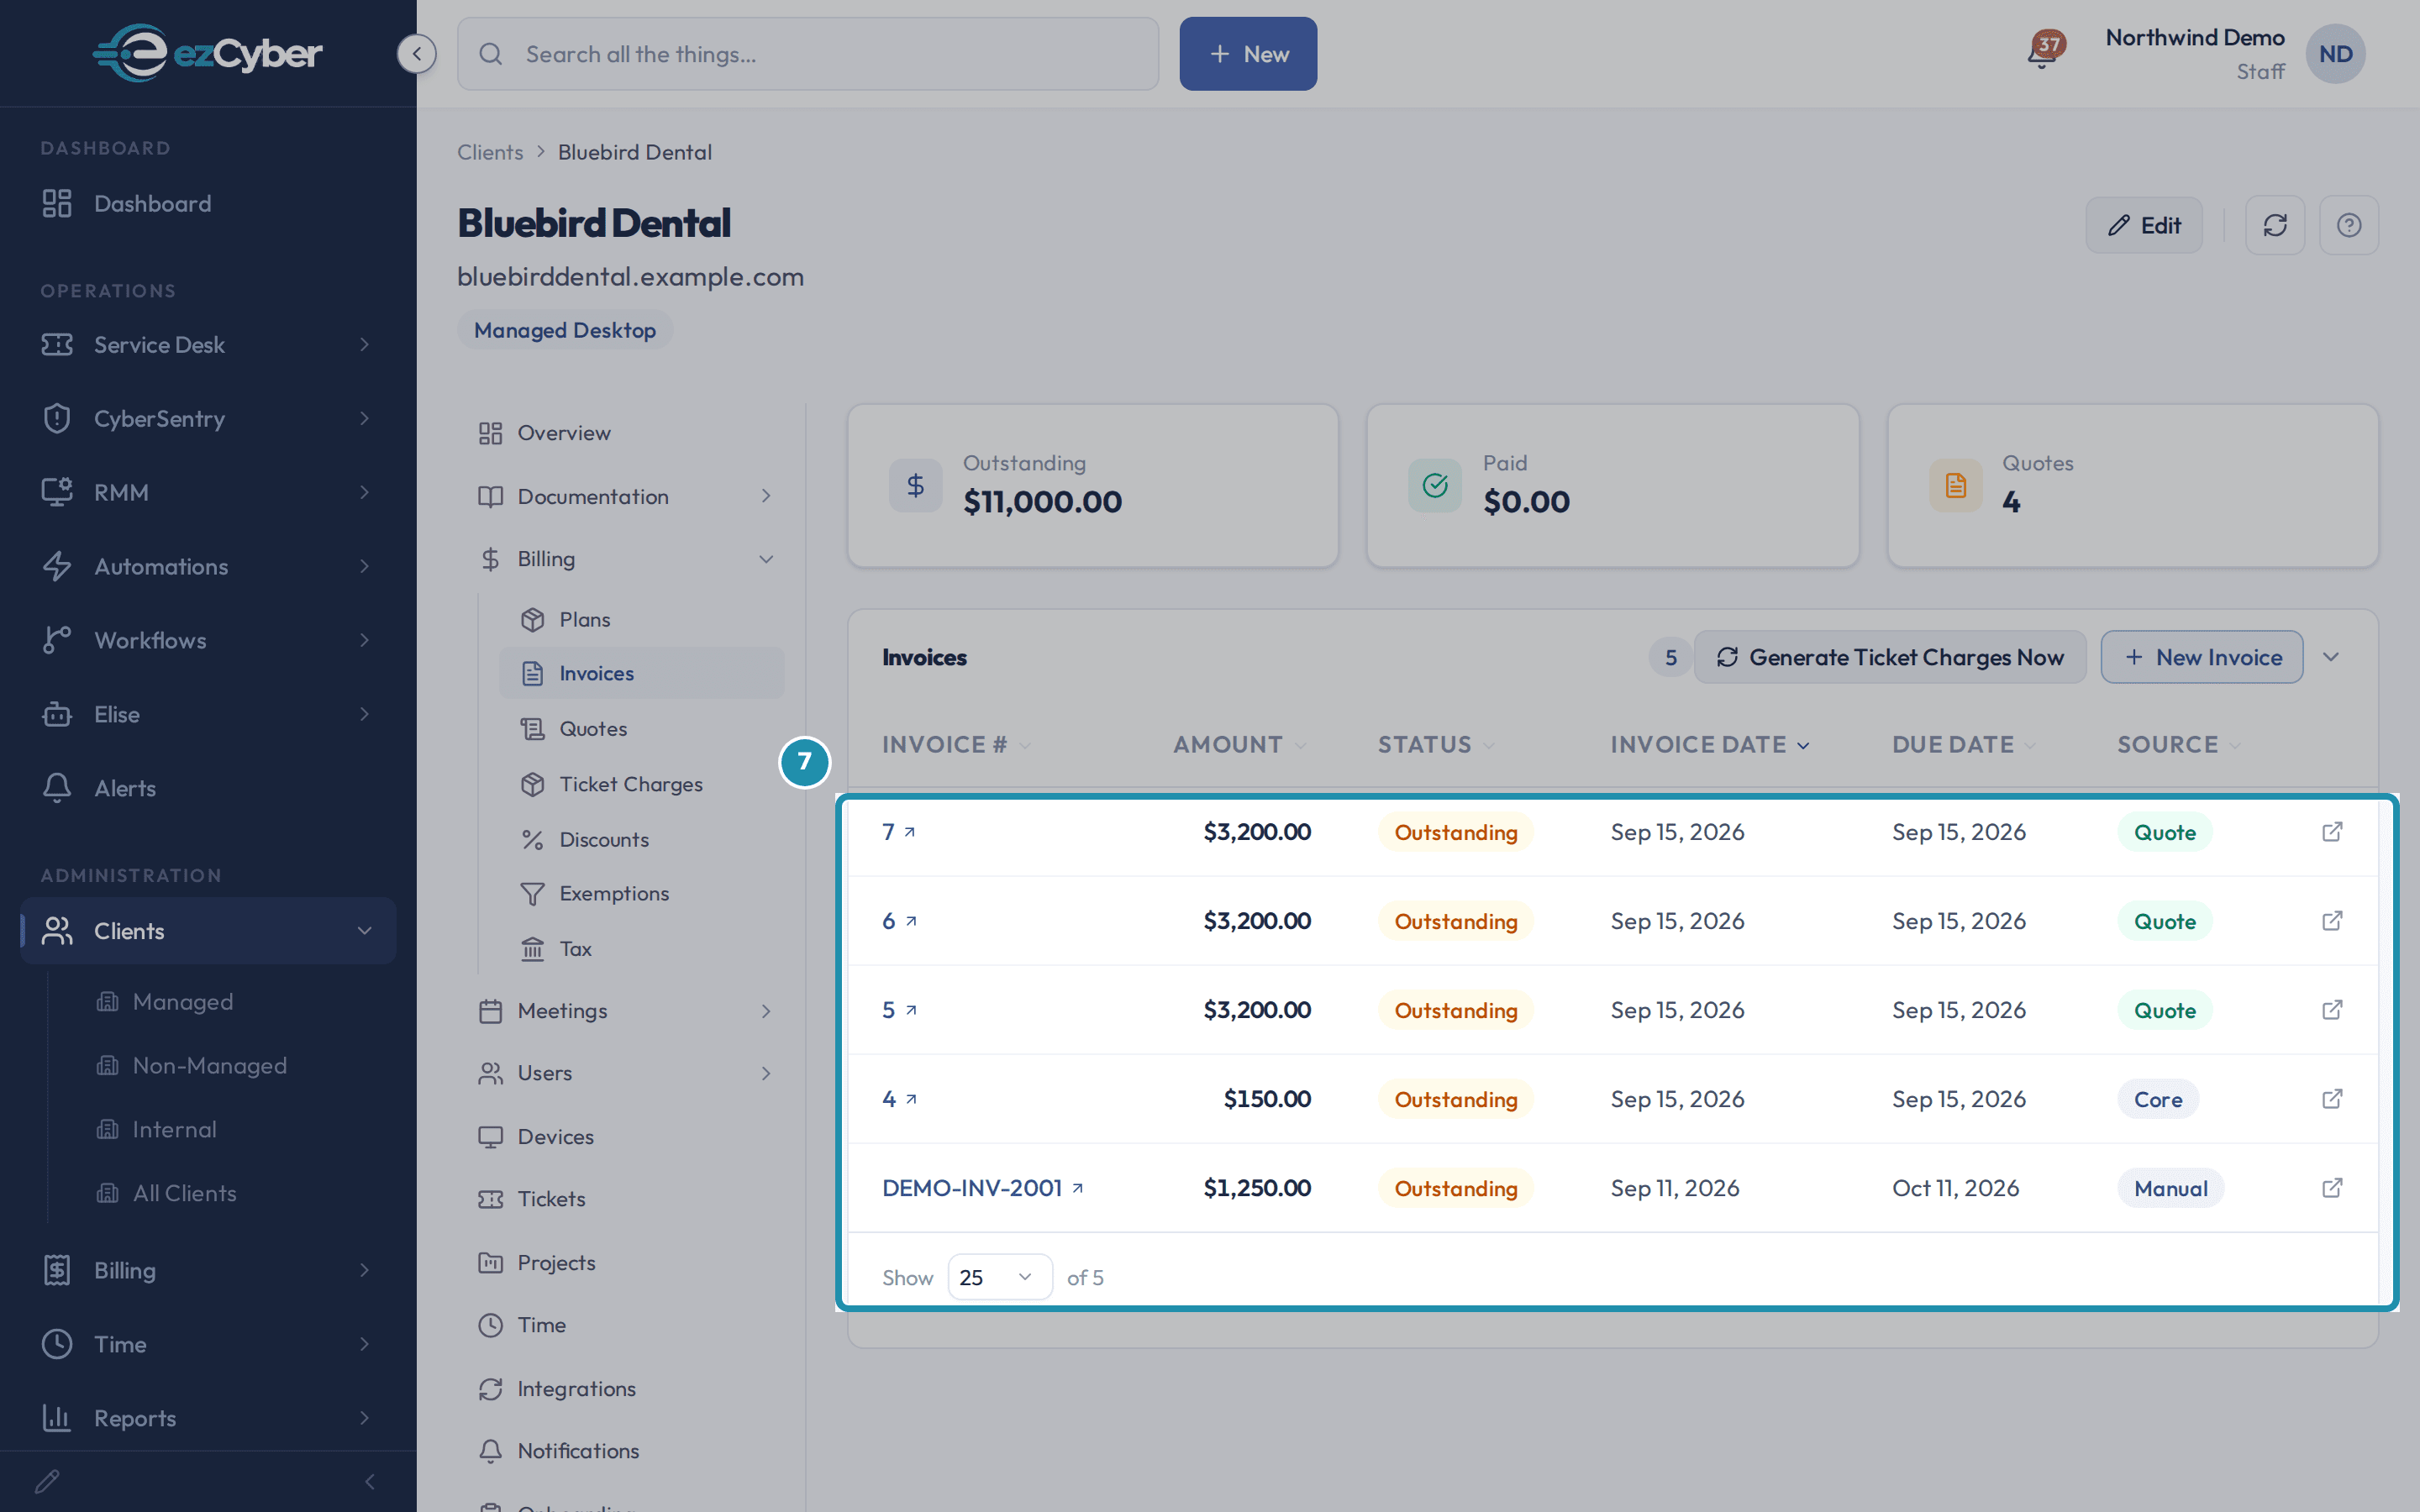Image resolution: width=2420 pixels, height=1512 pixels.
Task: Open Dashboard in the sidebar
Action: (208, 204)
